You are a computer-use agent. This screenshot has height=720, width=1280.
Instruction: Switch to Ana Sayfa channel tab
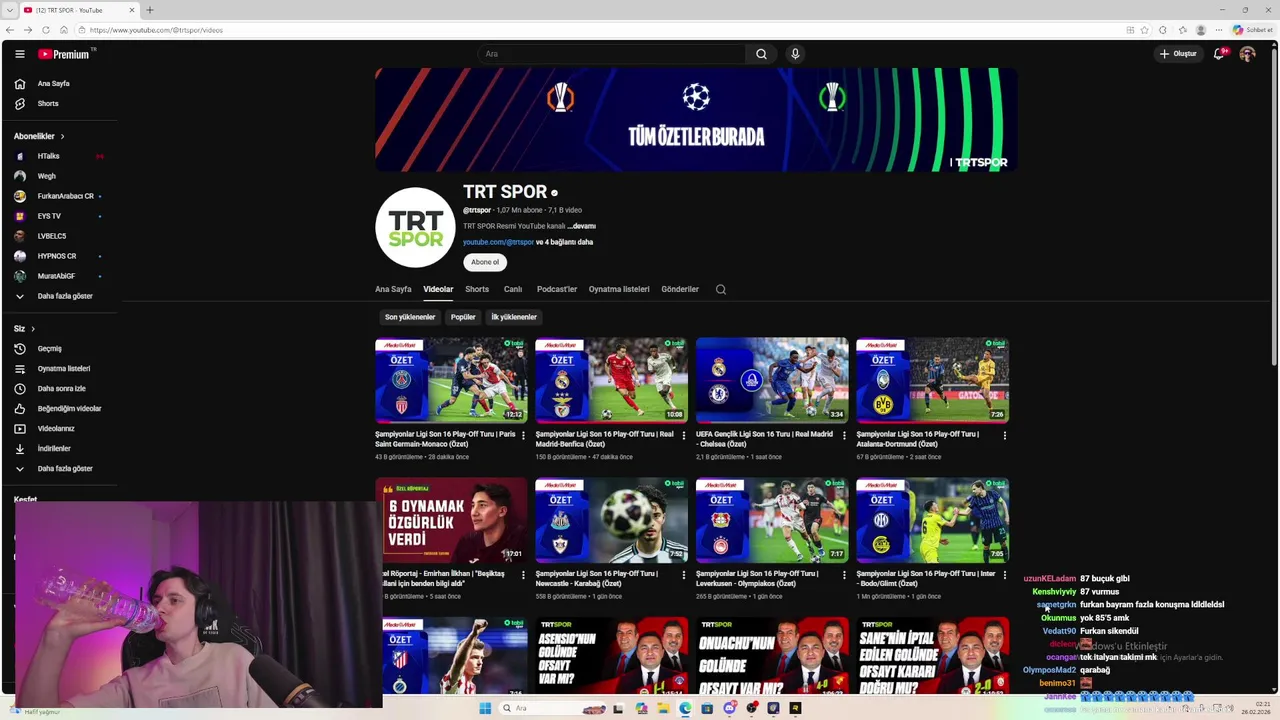click(x=393, y=289)
